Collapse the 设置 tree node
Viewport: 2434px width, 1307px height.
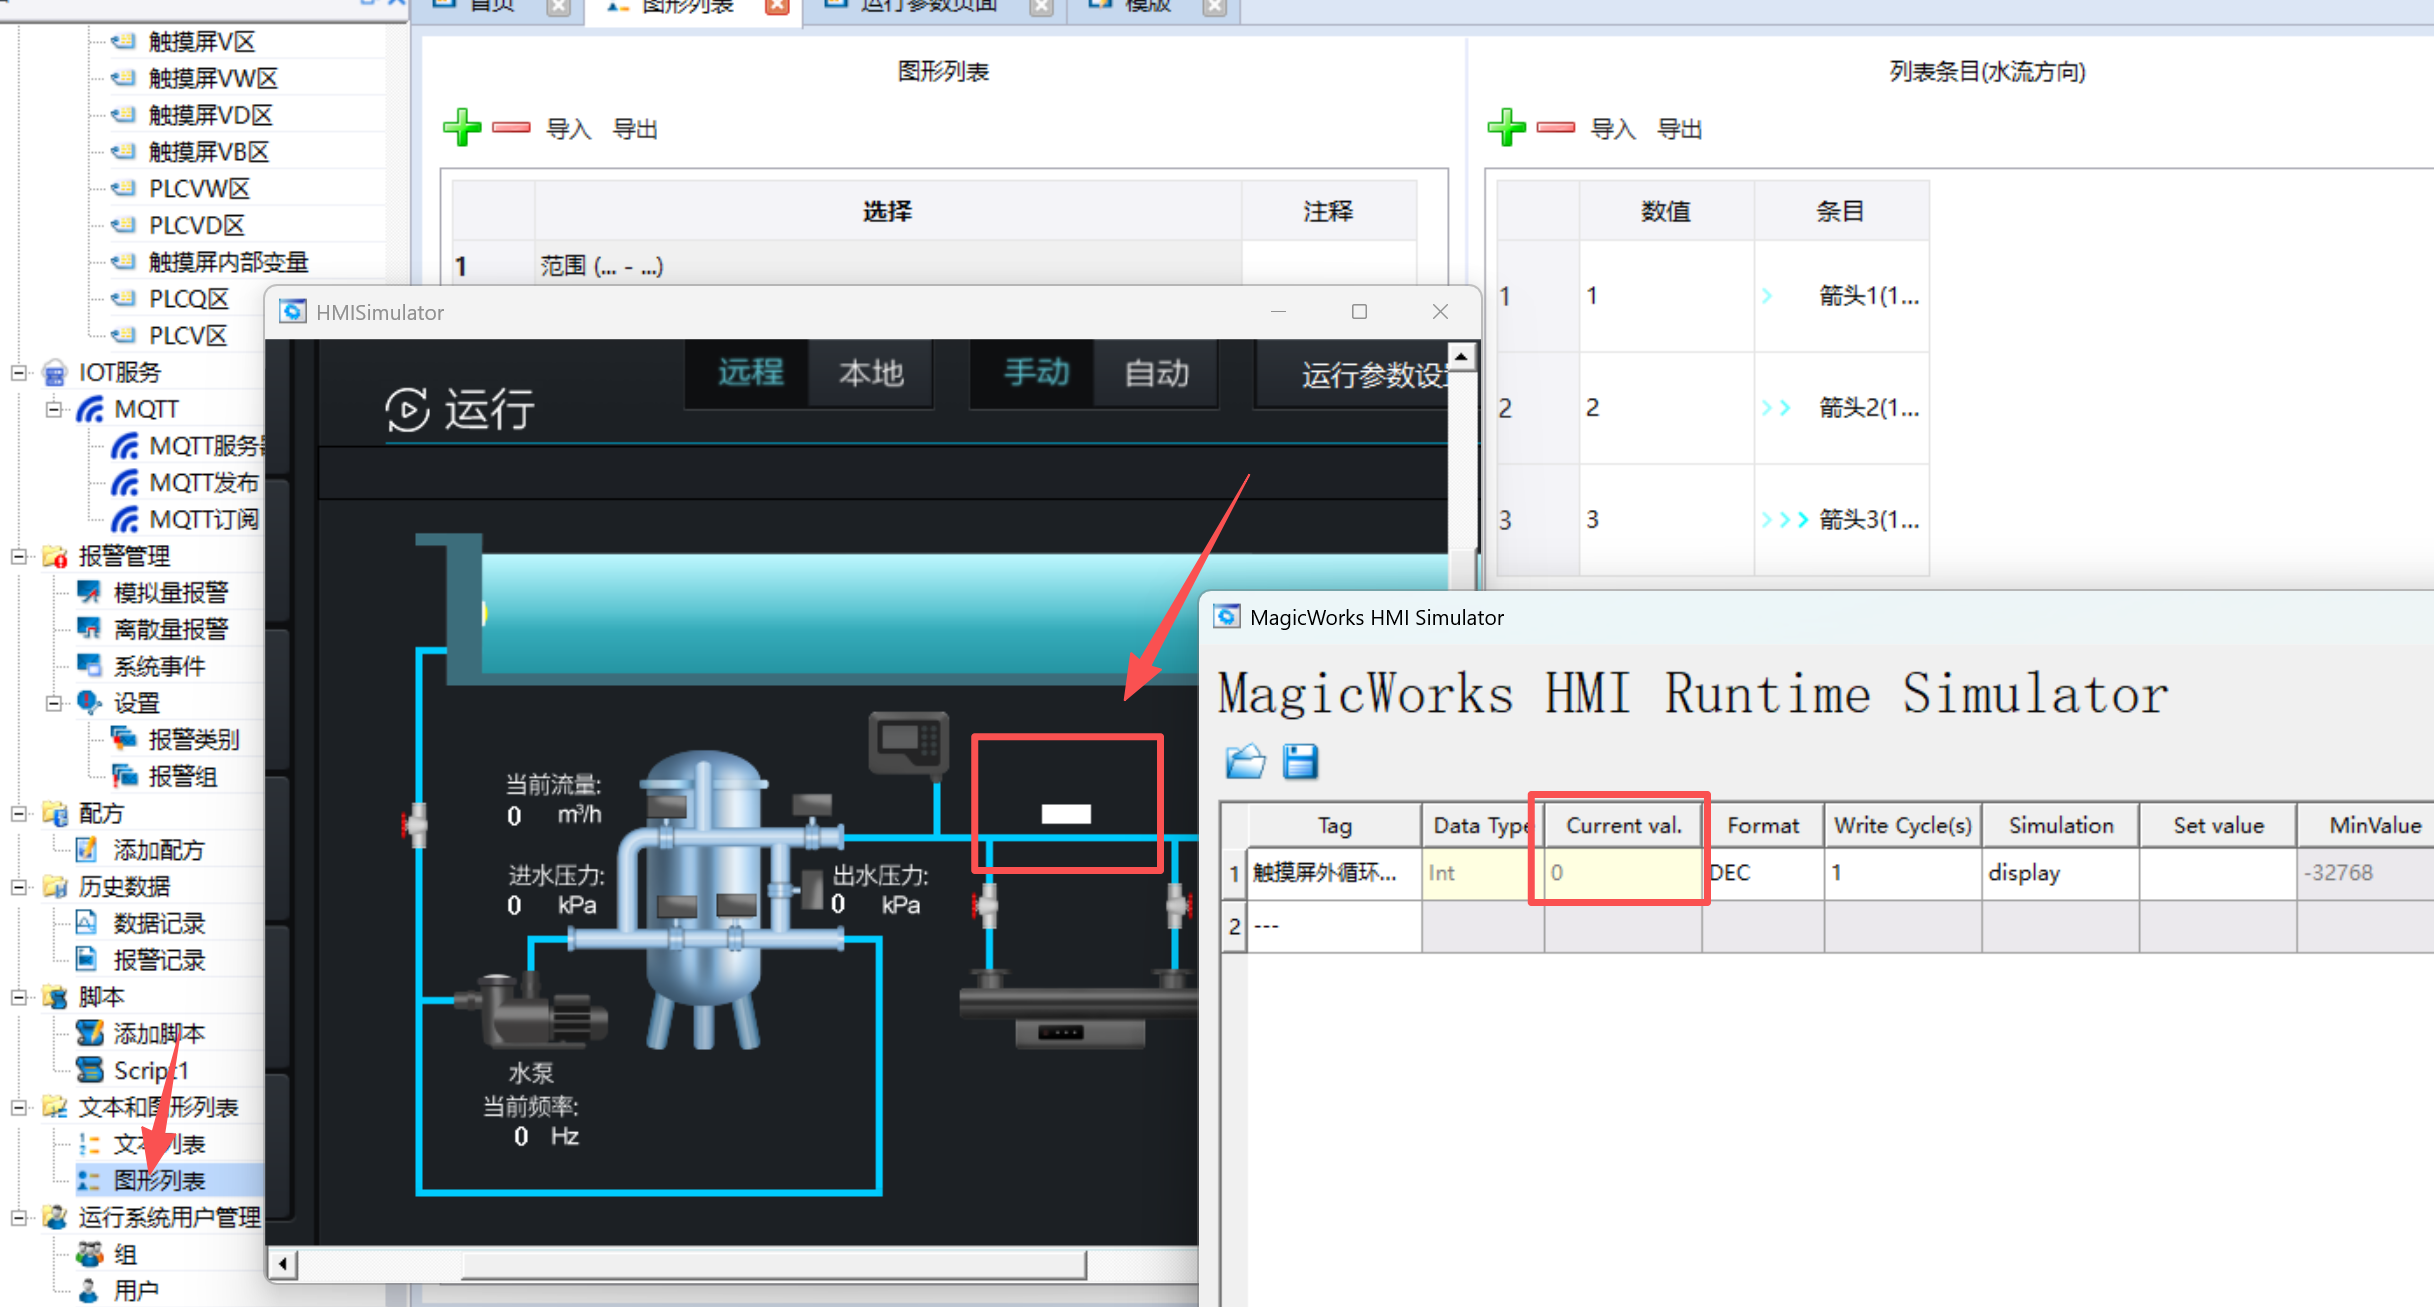pos(53,703)
